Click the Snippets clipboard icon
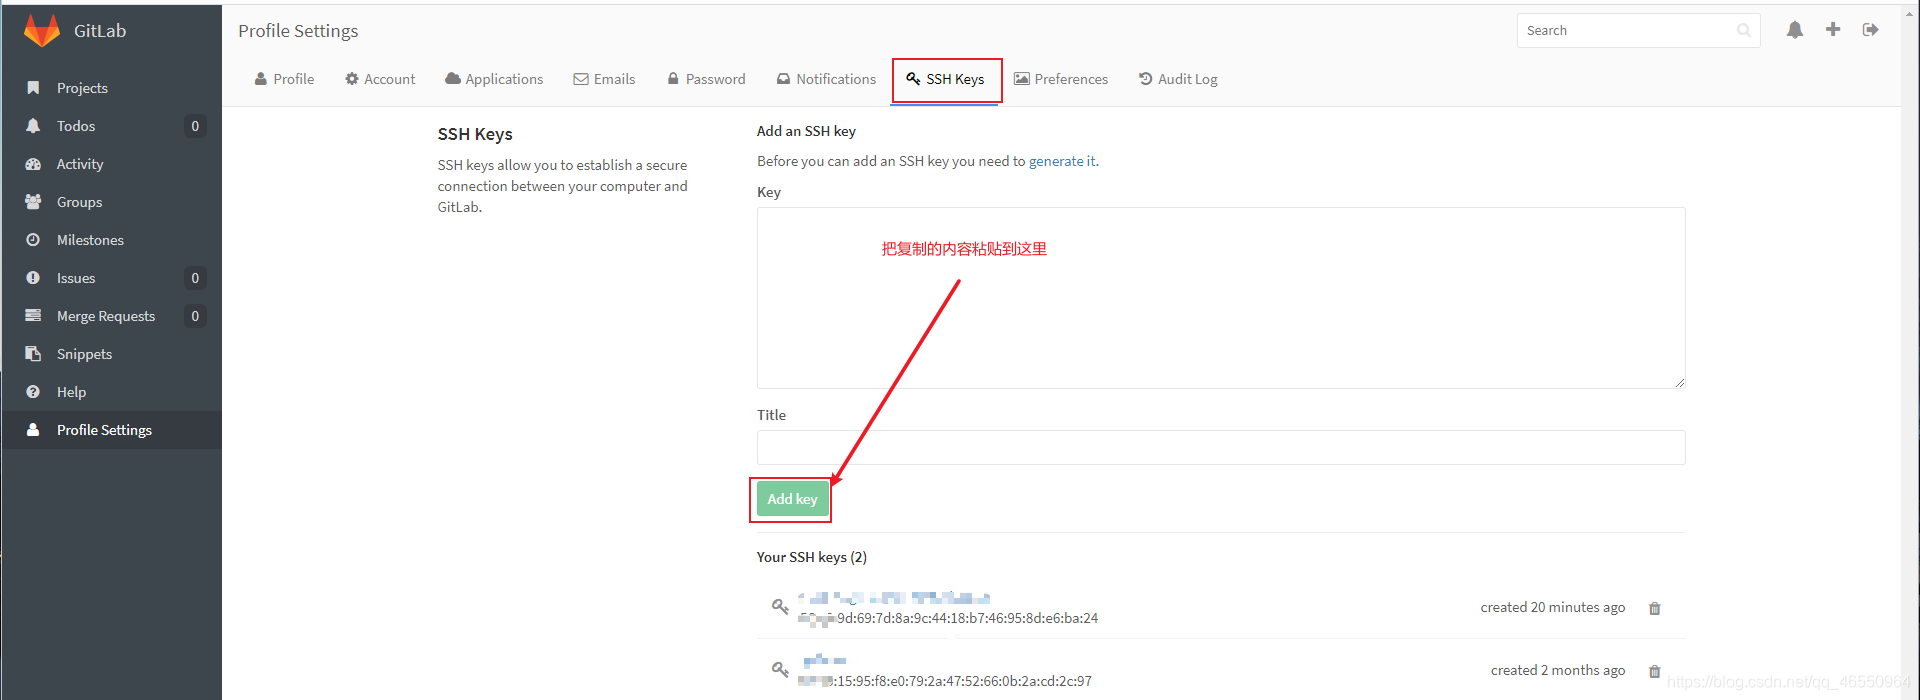The height and width of the screenshot is (700, 1920). [33, 354]
